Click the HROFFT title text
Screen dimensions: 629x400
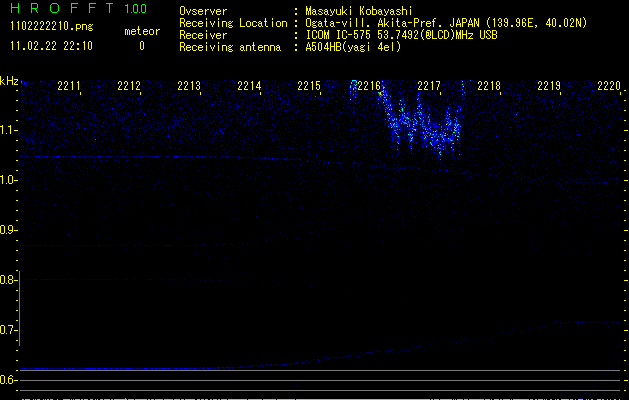tap(62, 8)
